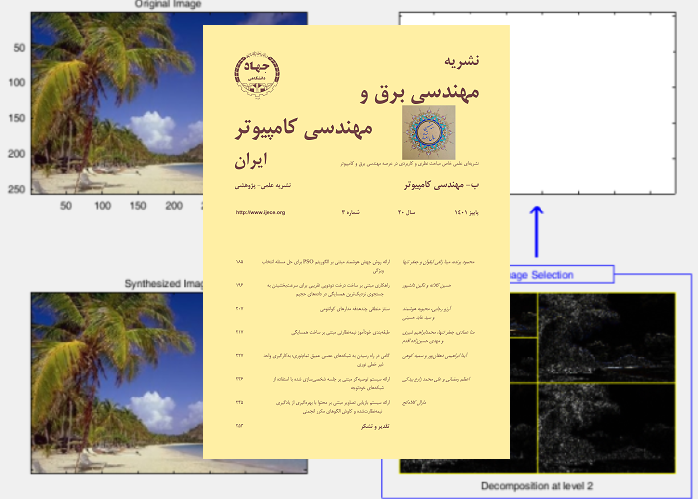Screen dimensions: 698x499
Task: Click the blue ornamental emblem on the cover
Action: pos(429,132)
